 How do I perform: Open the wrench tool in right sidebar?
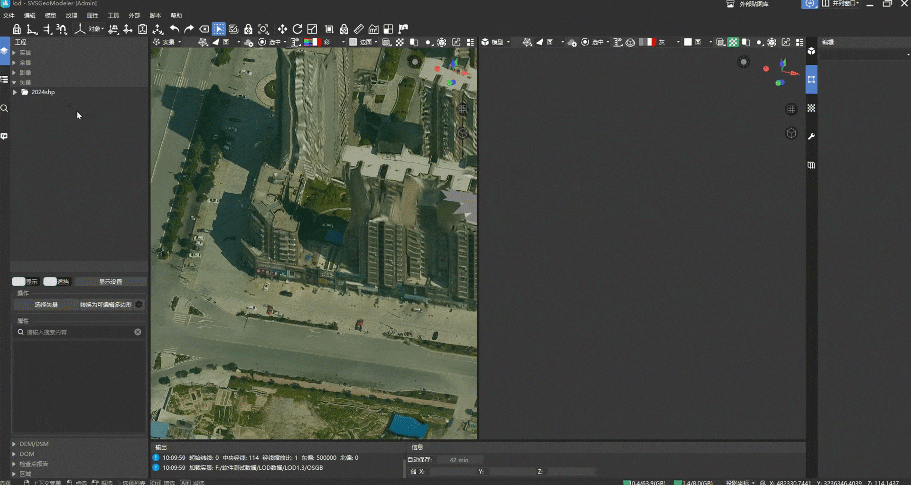pos(811,136)
